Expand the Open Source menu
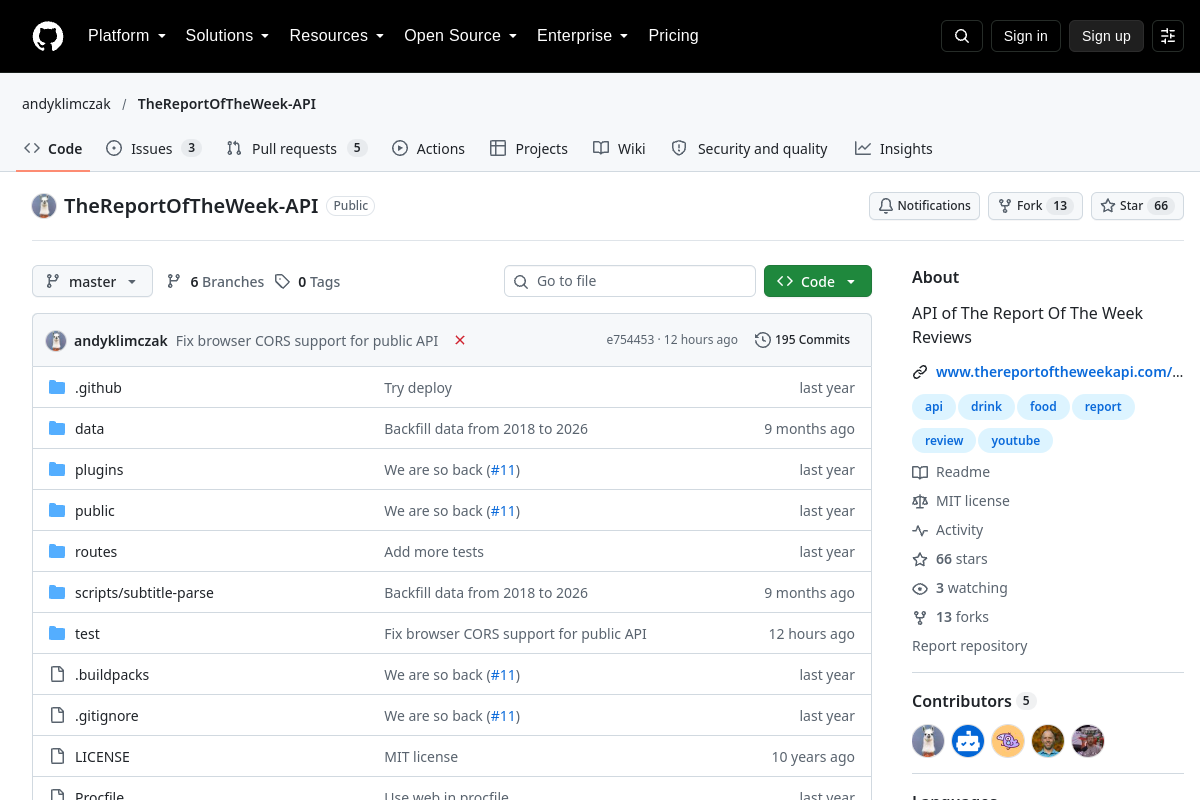1200x800 pixels. click(461, 36)
